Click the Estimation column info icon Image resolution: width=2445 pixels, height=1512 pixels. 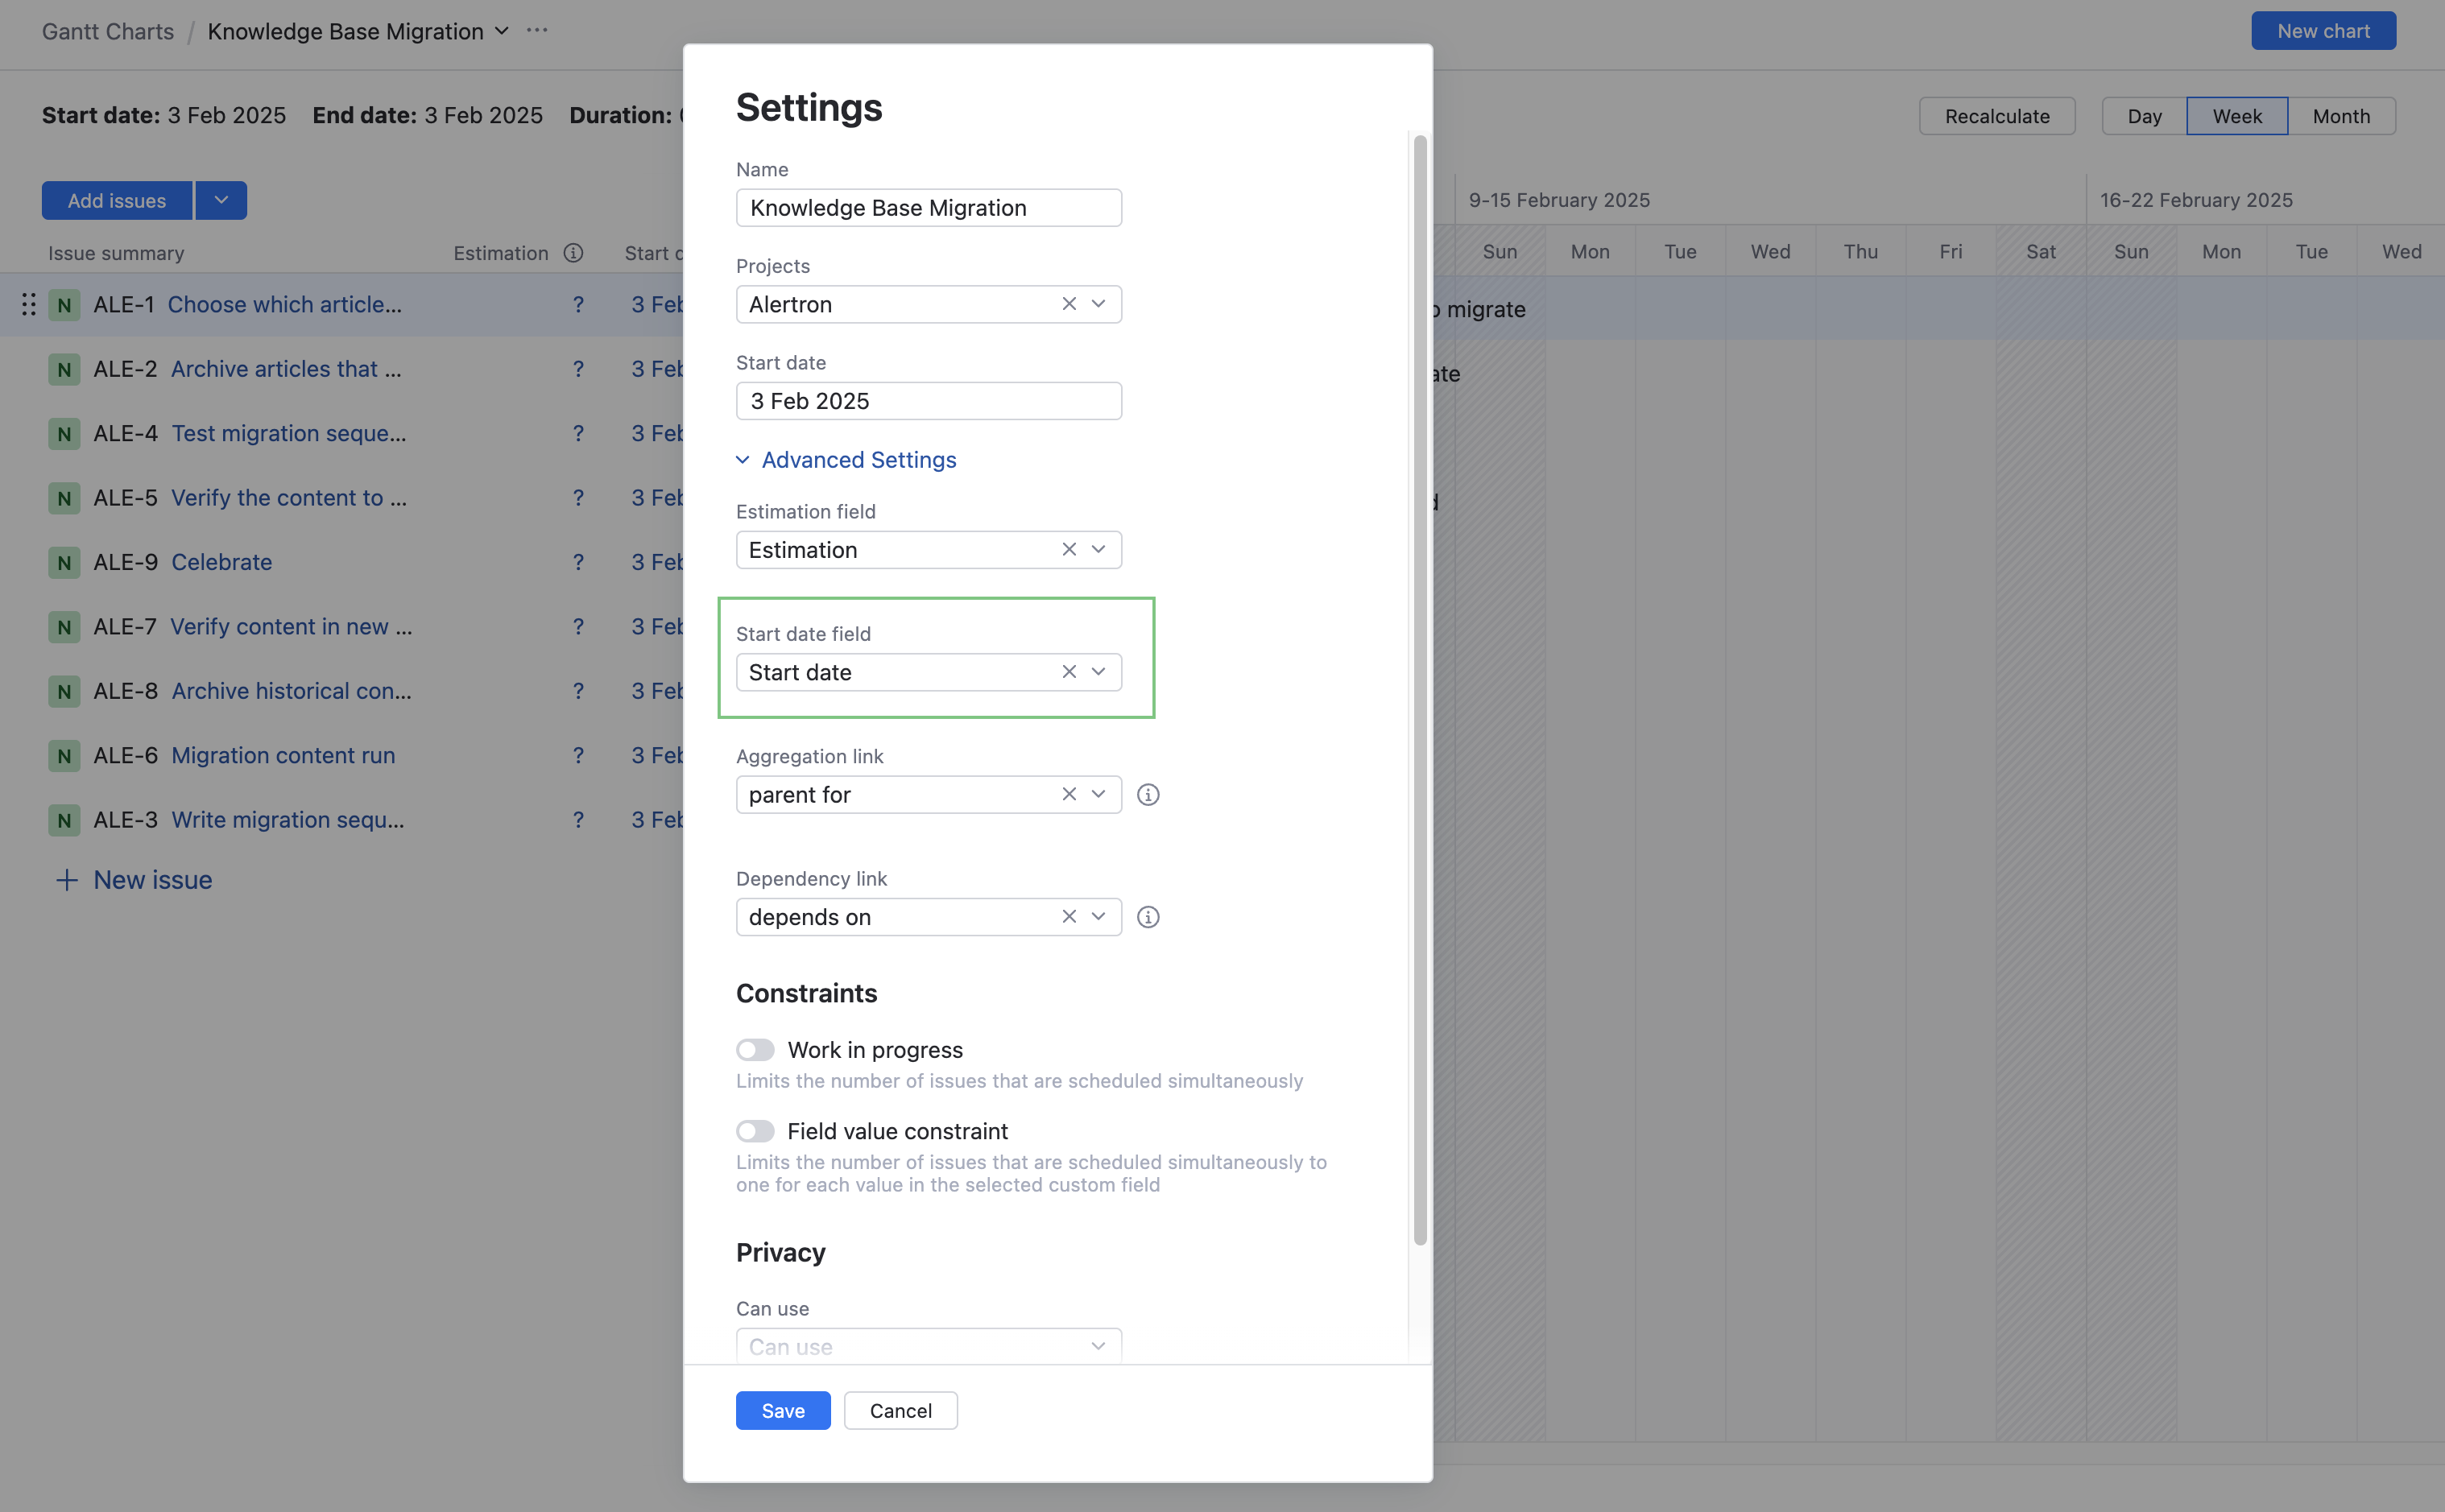point(573,253)
